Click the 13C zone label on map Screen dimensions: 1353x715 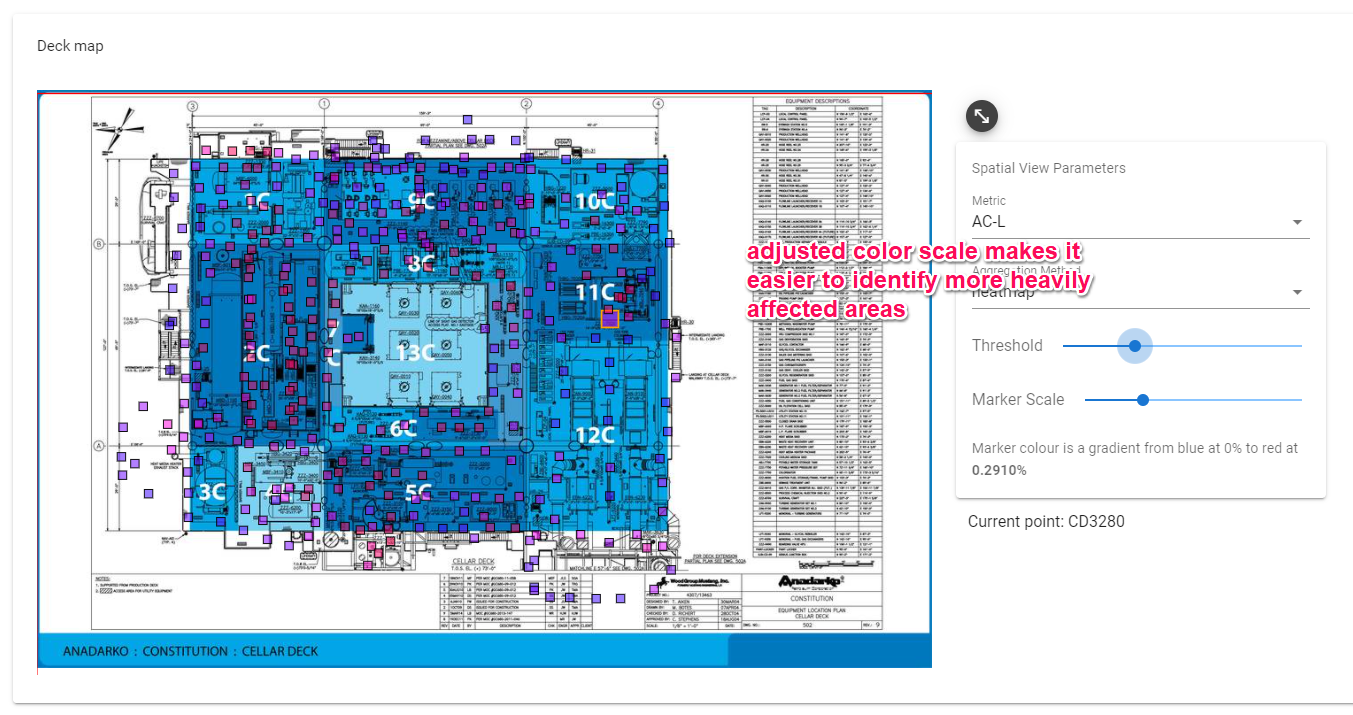416,352
